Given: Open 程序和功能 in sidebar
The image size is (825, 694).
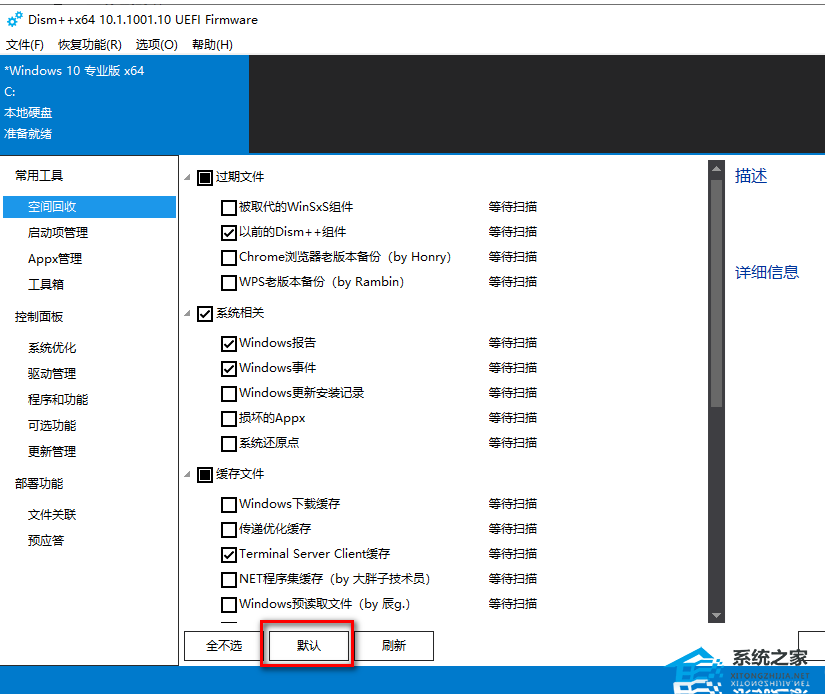Looking at the screenshot, I should (58, 399).
